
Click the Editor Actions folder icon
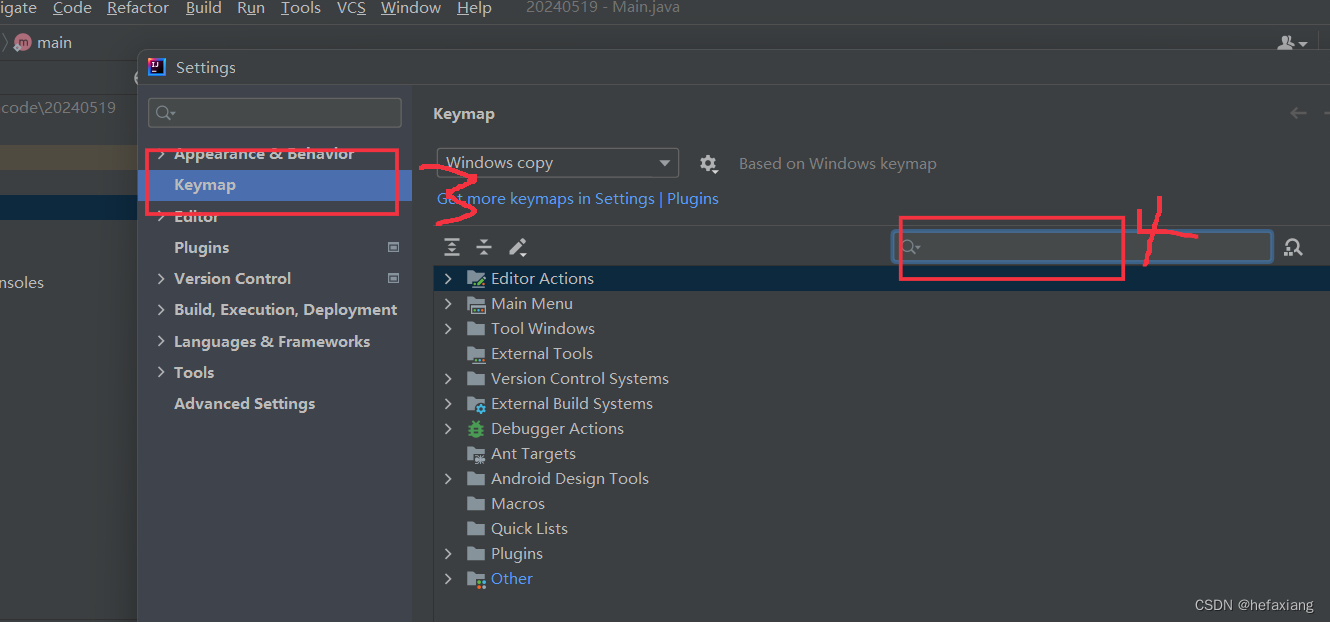point(476,279)
